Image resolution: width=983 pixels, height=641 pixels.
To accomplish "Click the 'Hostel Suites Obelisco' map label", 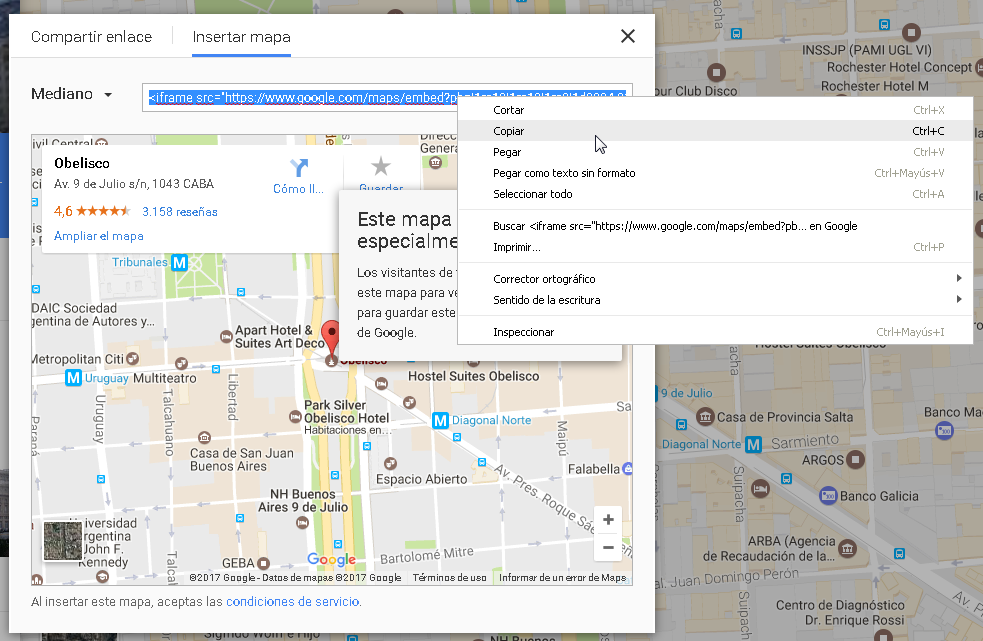I will (473, 376).
